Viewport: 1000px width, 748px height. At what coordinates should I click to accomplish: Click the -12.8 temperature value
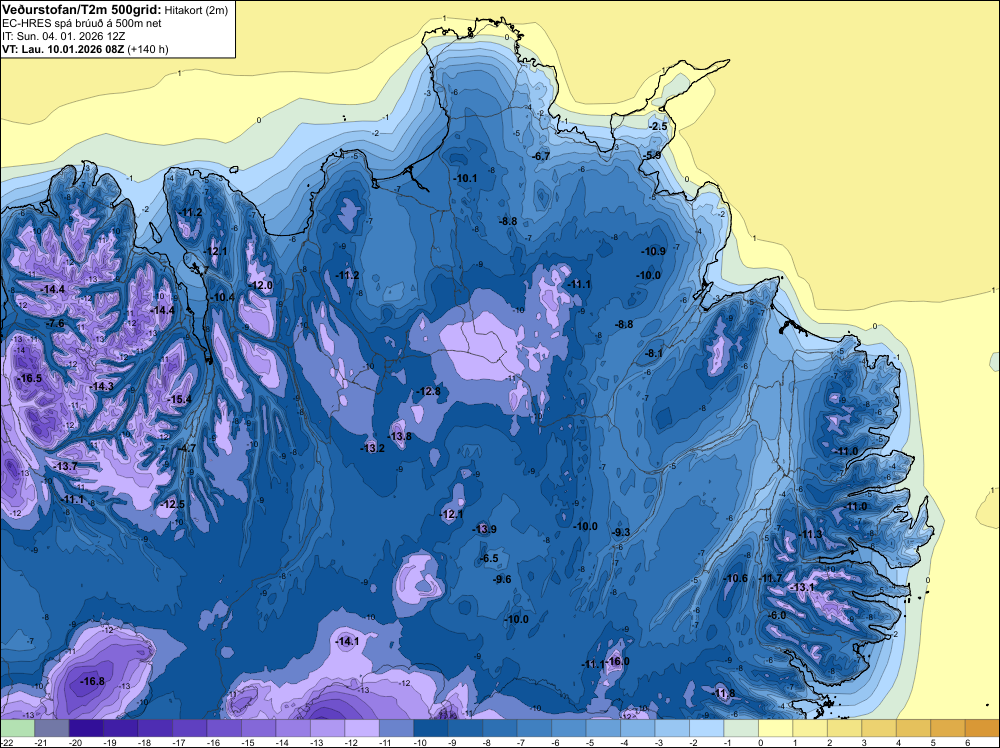tap(428, 391)
